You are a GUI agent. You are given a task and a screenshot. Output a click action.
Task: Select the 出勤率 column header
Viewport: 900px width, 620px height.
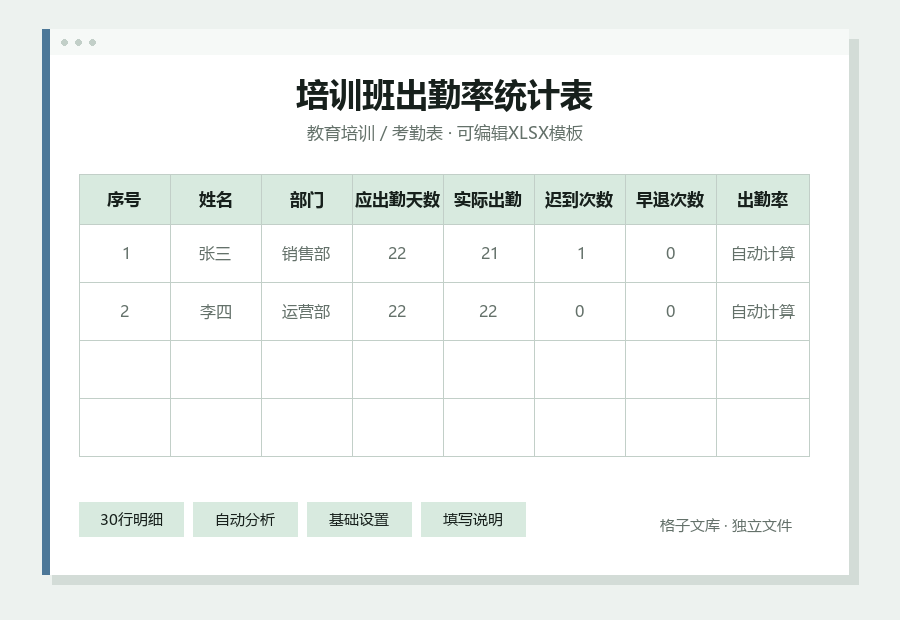tap(763, 199)
